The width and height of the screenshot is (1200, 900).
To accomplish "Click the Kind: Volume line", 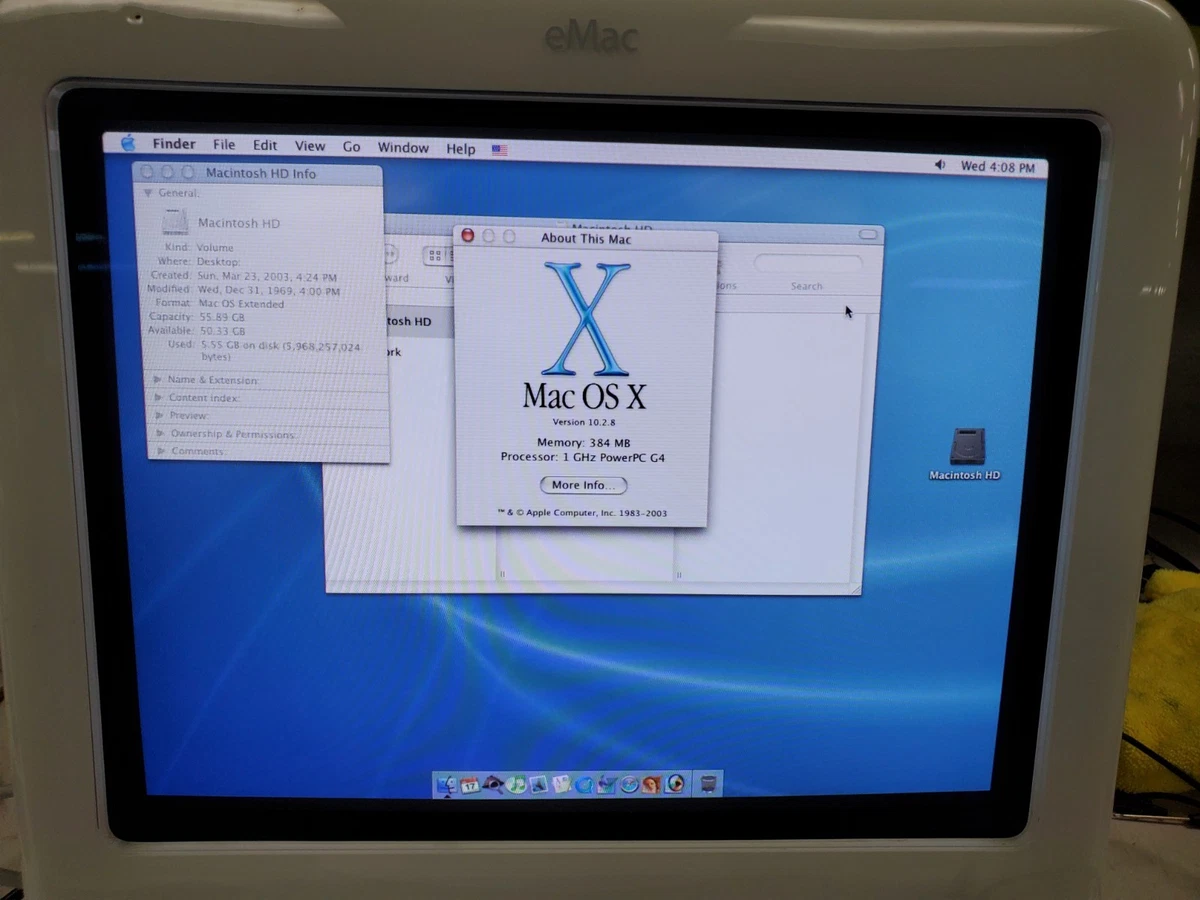I will click(199, 248).
